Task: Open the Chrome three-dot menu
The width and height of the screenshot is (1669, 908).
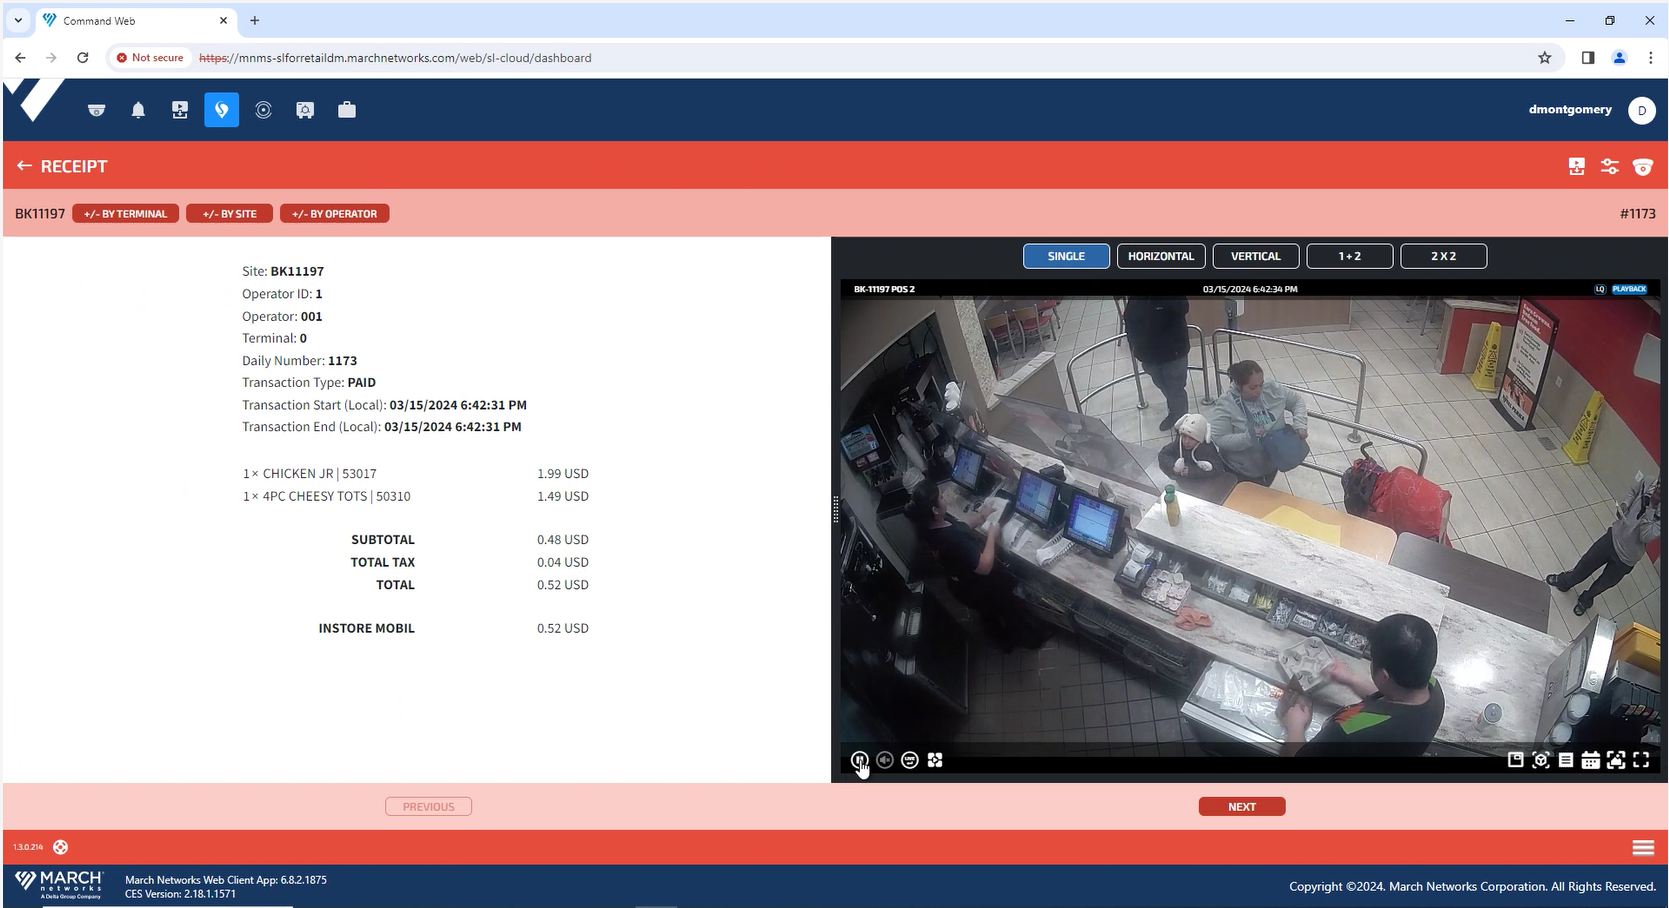Action: pos(1650,58)
